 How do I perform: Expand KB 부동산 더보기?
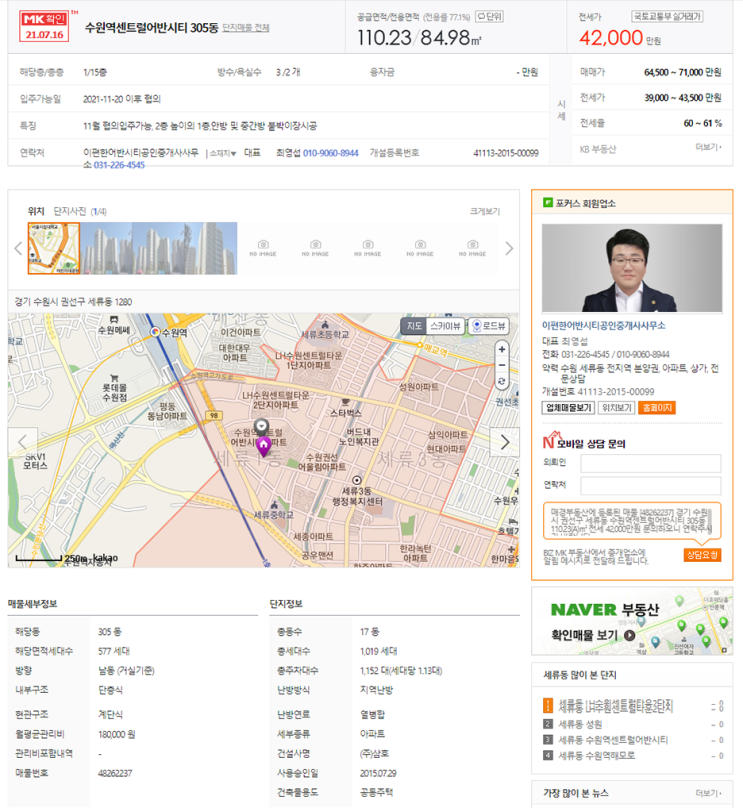tap(708, 147)
